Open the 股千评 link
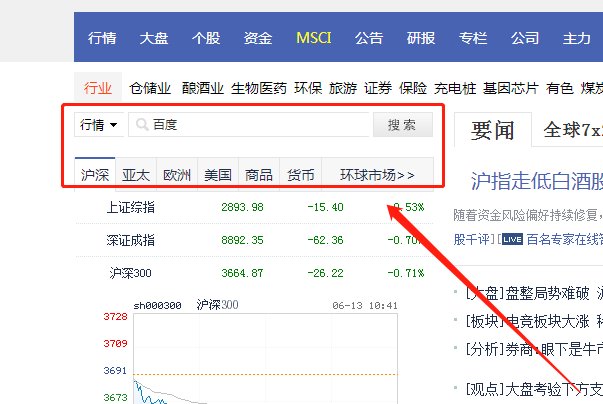This screenshot has height=404, width=603. 472,239
